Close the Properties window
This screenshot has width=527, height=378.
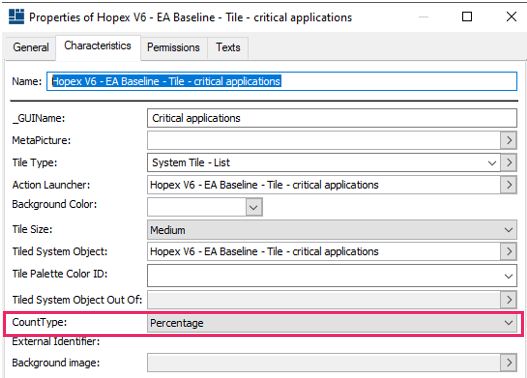pos(511,16)
